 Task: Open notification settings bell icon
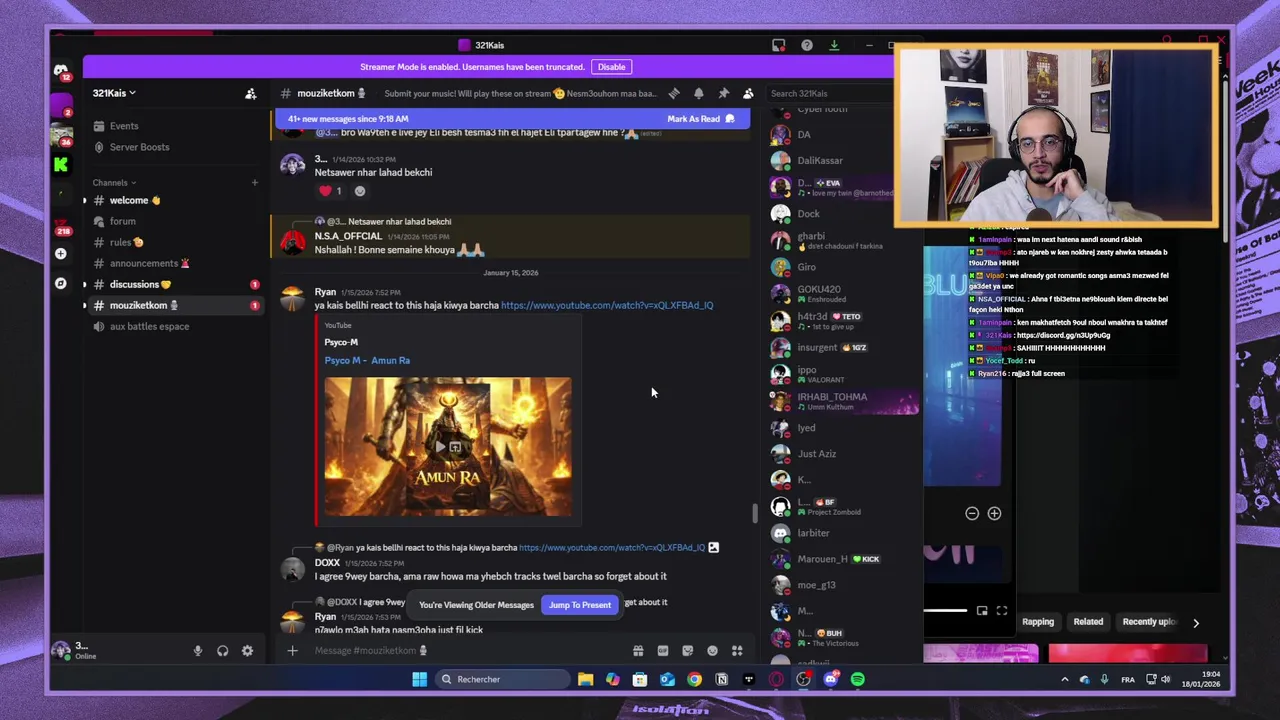point(698,93)
